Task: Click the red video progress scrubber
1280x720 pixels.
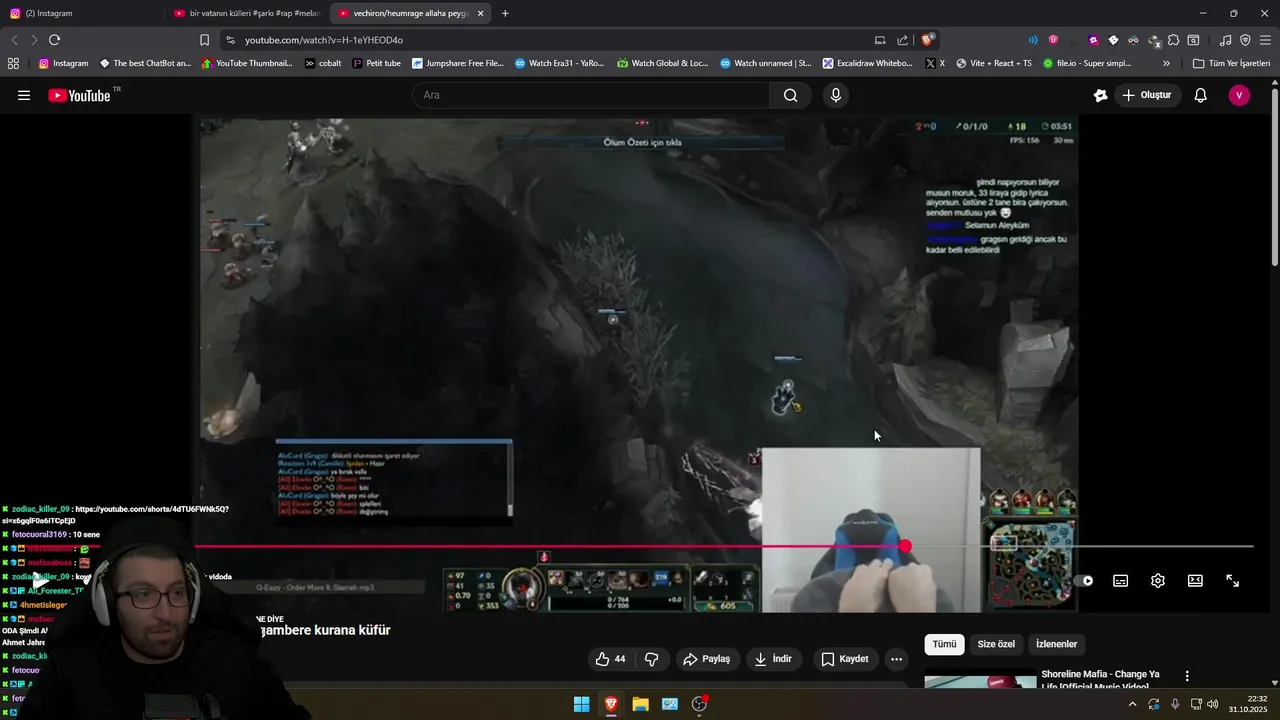Action: click(905, 546)
